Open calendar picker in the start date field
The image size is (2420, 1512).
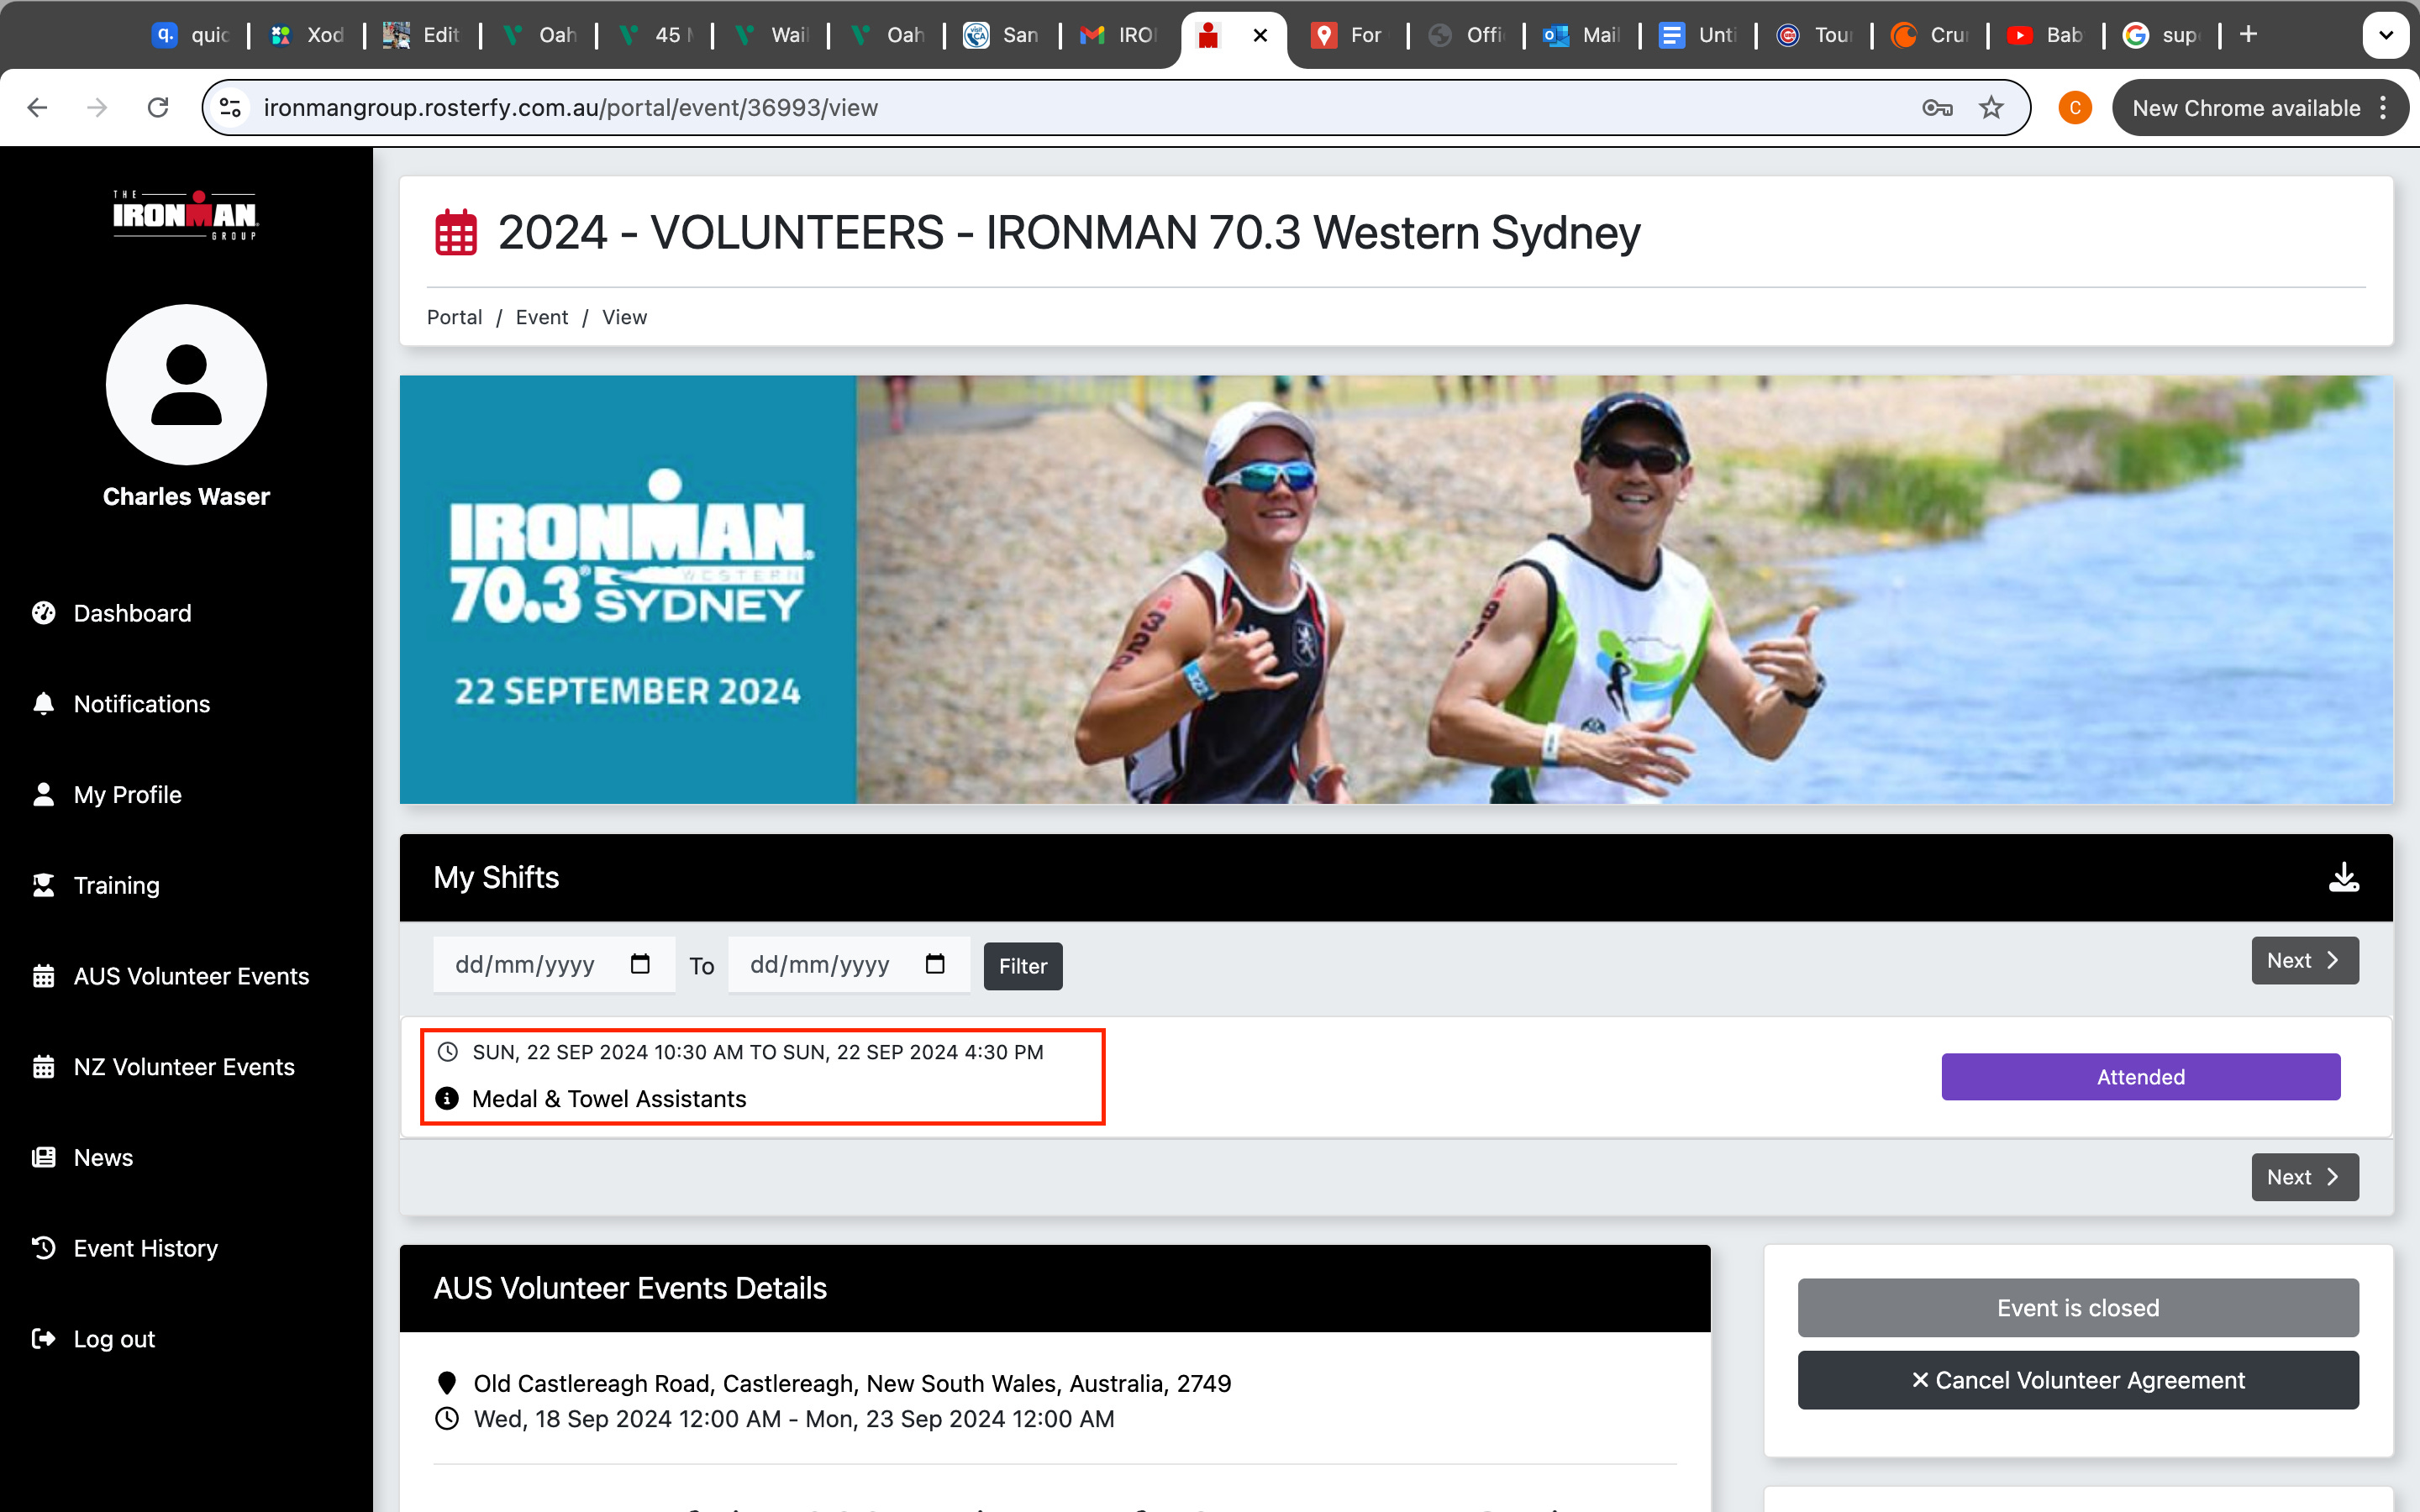click(x=640, y=964)
